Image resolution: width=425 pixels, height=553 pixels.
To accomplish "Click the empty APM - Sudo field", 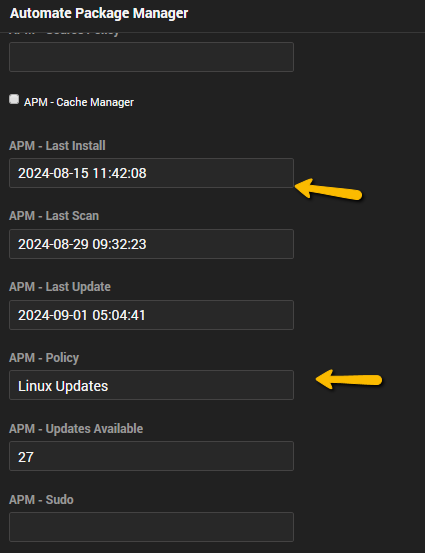I will pyautogui.click(x=151, y=527).
